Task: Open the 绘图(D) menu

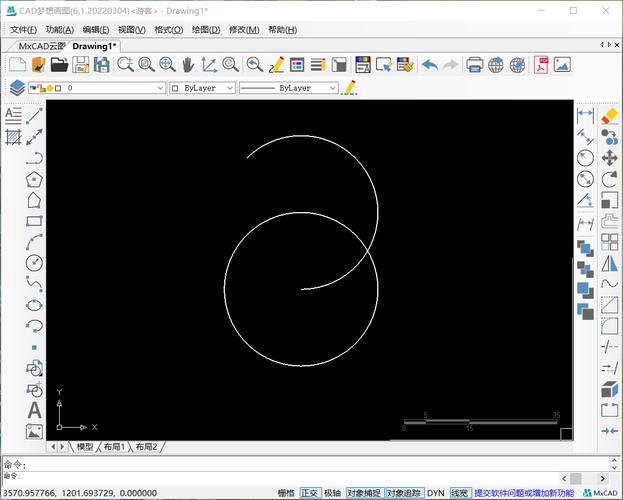Action: [205, 30]
